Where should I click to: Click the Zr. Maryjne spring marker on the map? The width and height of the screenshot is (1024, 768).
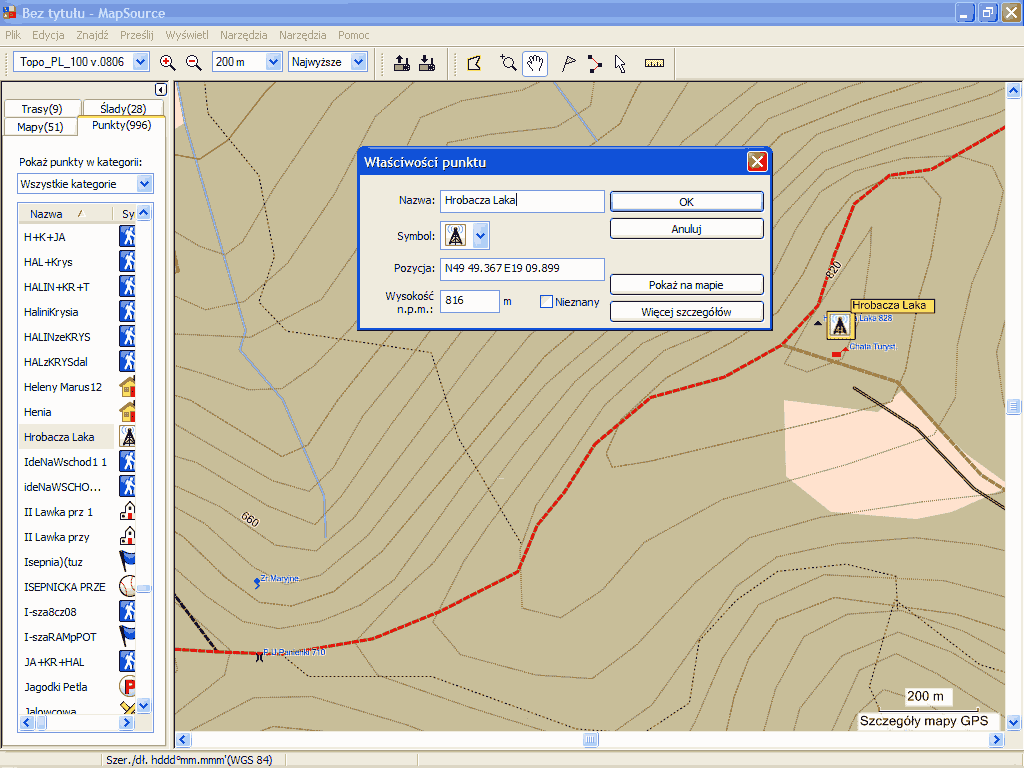coord(257,583)
